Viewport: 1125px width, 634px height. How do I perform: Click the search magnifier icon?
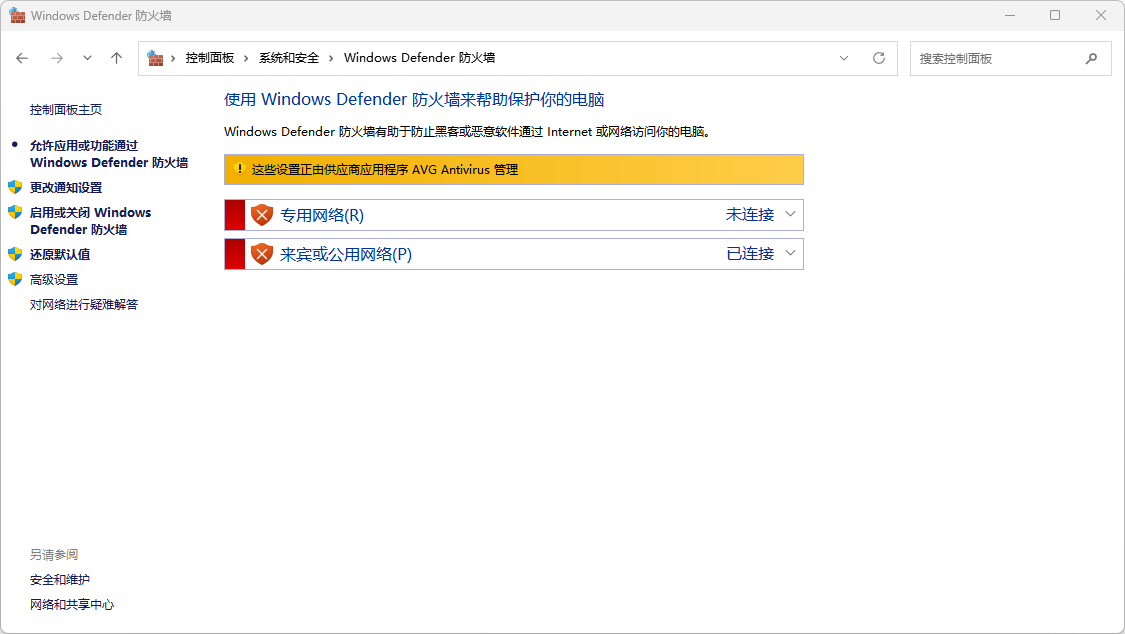[x=1091, y=58]
